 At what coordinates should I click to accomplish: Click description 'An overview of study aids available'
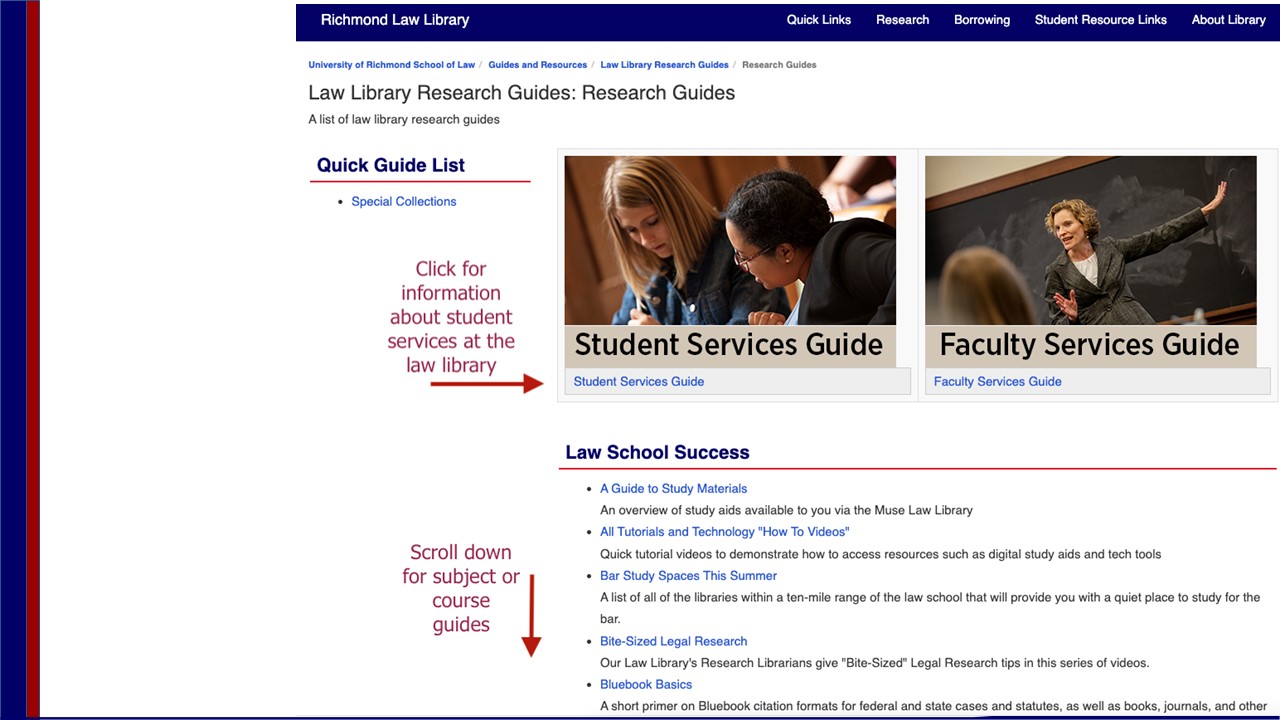tap(786, 510)
